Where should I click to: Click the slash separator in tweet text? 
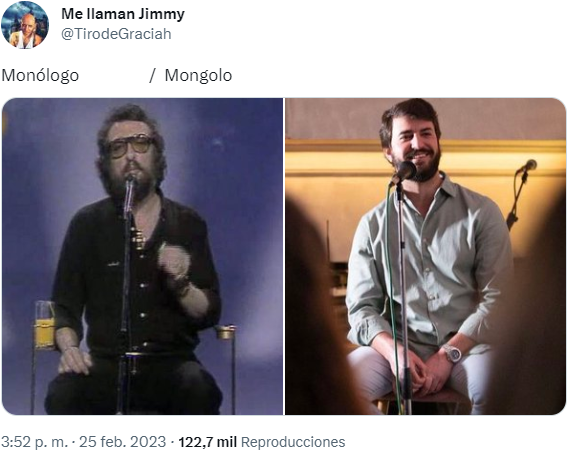(x=152, y=75)
